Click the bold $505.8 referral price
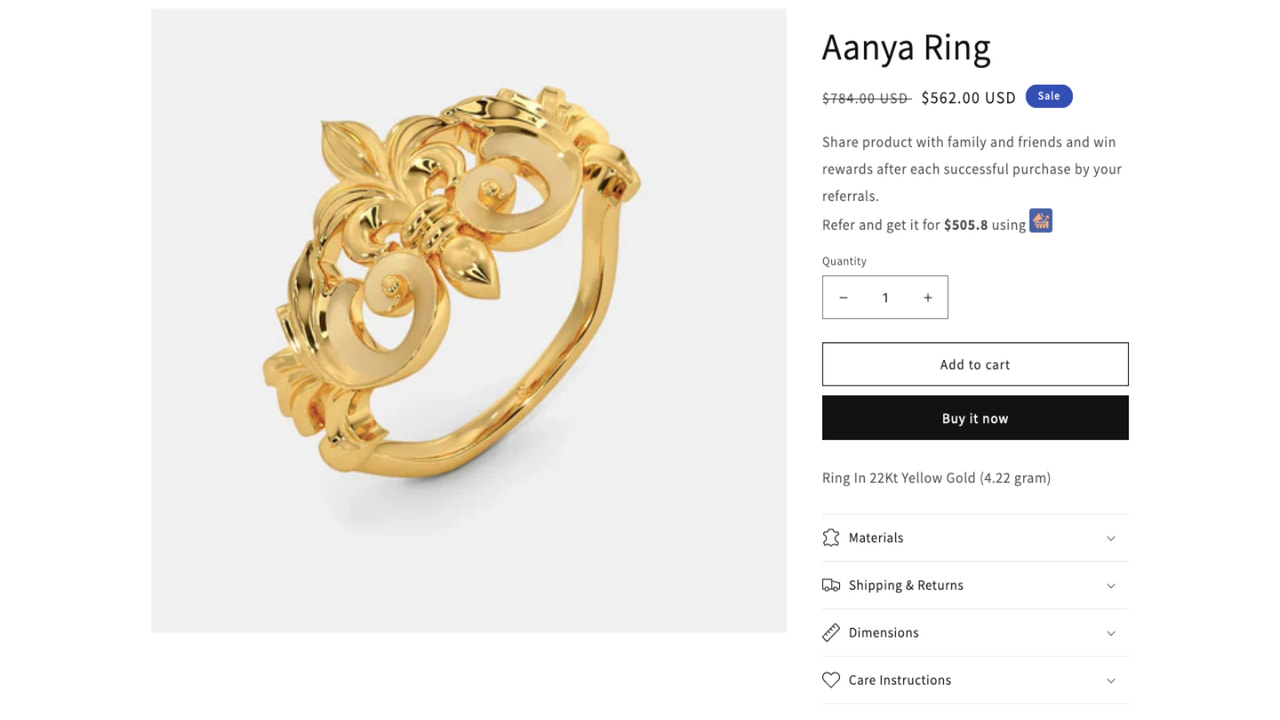The height and width of the screenshot is (720, 1280). pos(965,225)
